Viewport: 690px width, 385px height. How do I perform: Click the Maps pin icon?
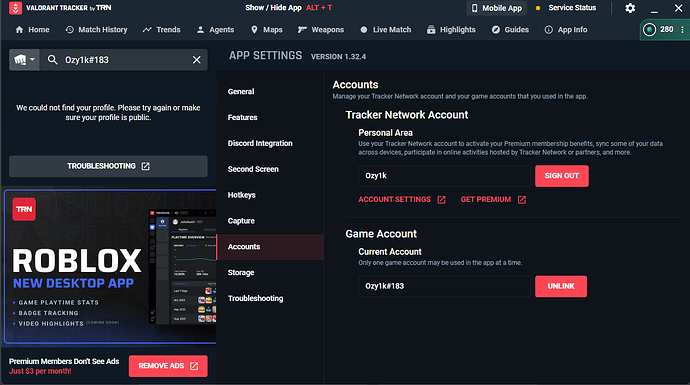(254, 29)
